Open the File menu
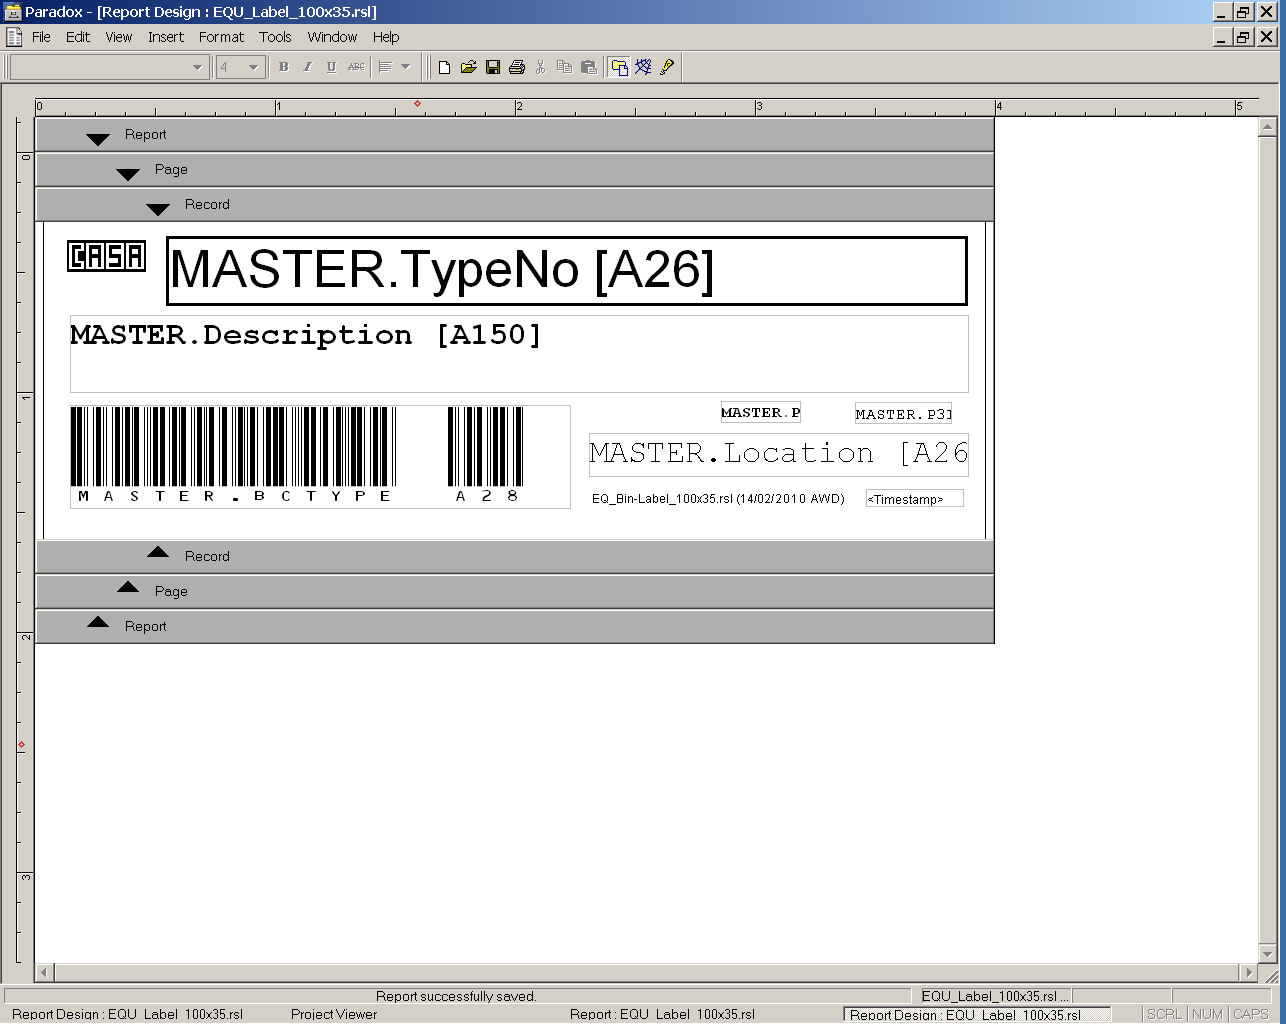Screen dimensions: 1286x1024 pos(41,37)
